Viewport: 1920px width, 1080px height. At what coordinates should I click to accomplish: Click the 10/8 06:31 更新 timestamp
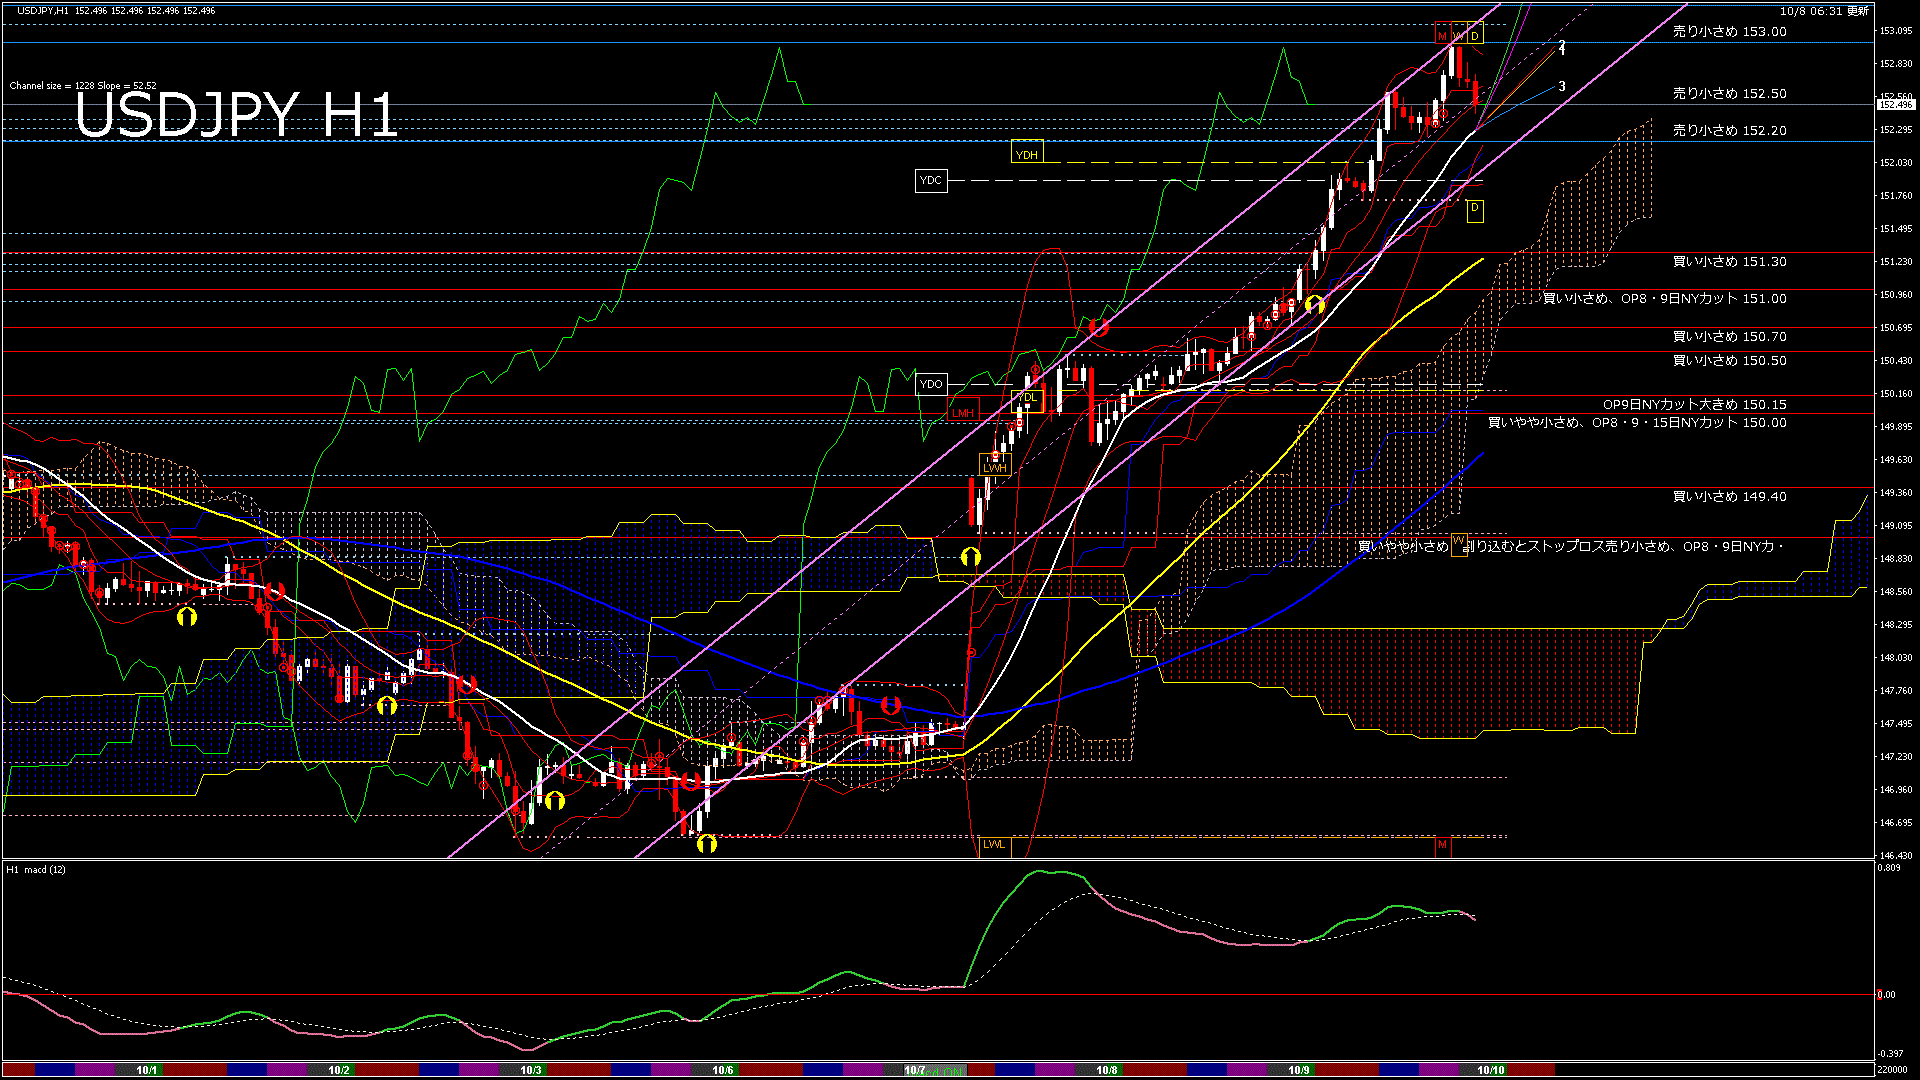1824,11
